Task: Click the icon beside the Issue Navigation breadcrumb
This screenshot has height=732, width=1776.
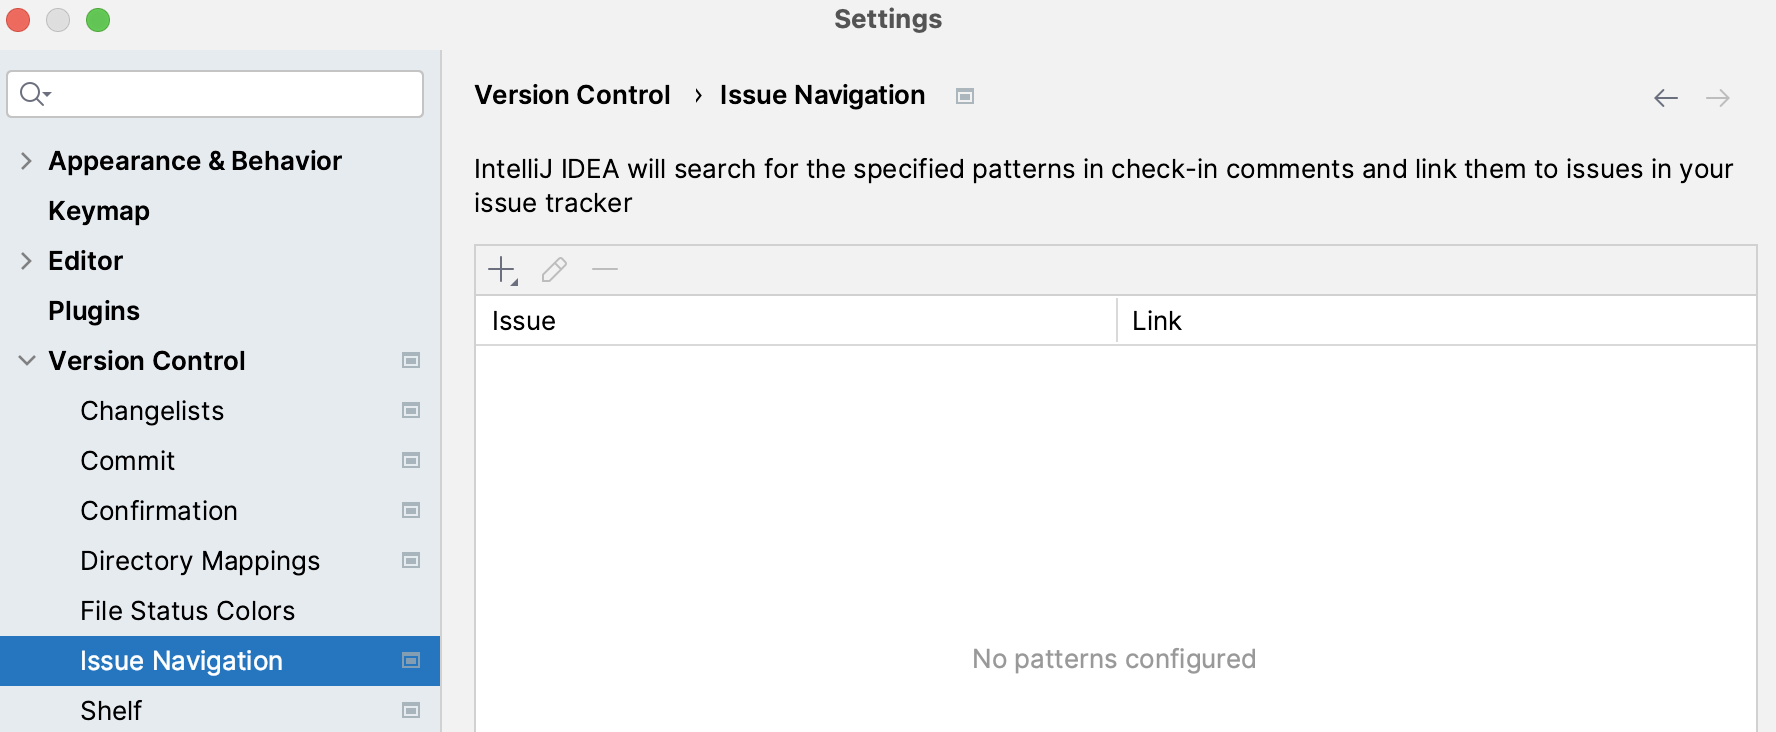Action: point(963,95)
